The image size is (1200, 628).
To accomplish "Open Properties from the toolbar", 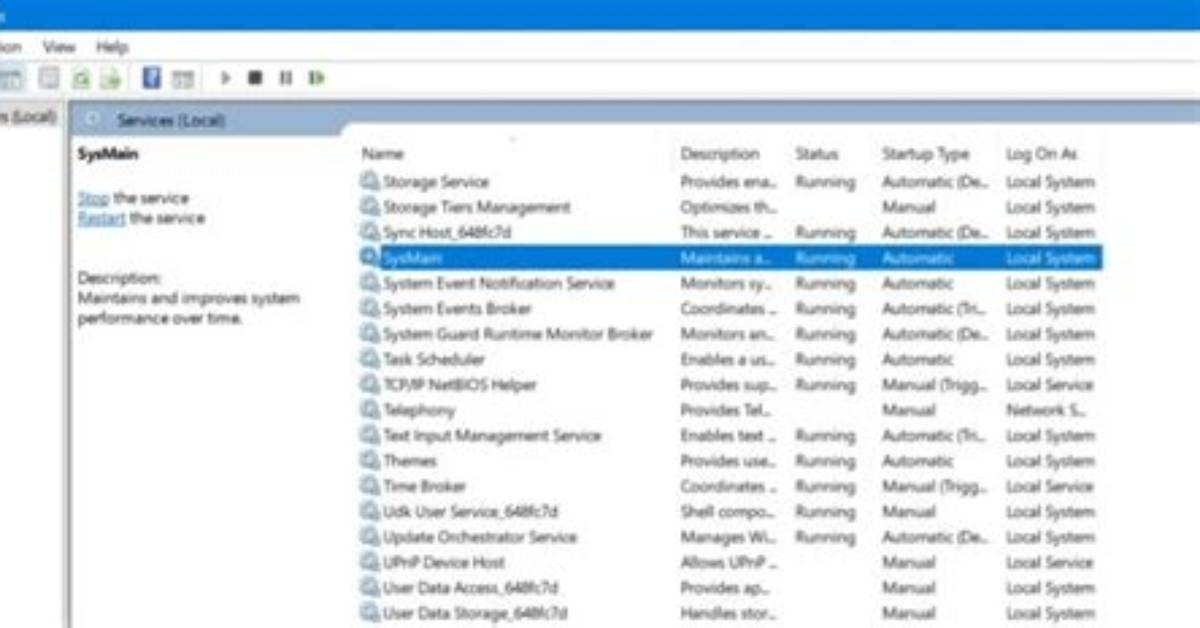I will [x=48, y=78].
